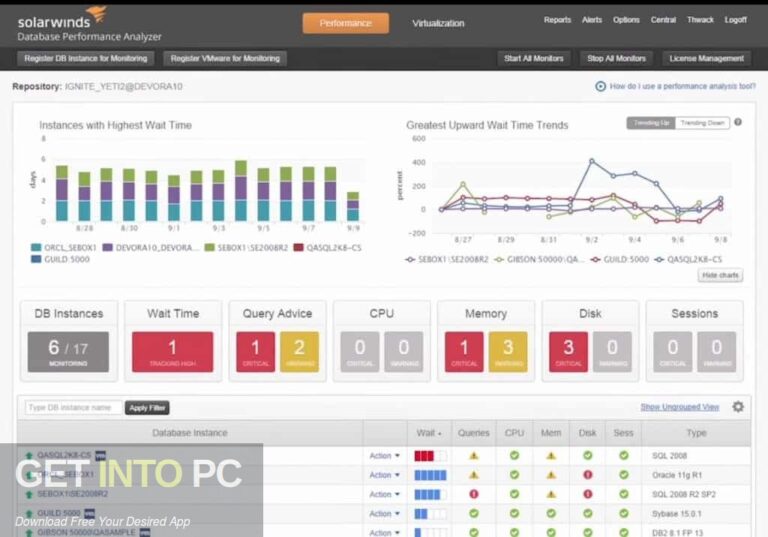Screen dimensions: 768x537
Task: Switch to the Virtualization tab
Action: [438, 23]
